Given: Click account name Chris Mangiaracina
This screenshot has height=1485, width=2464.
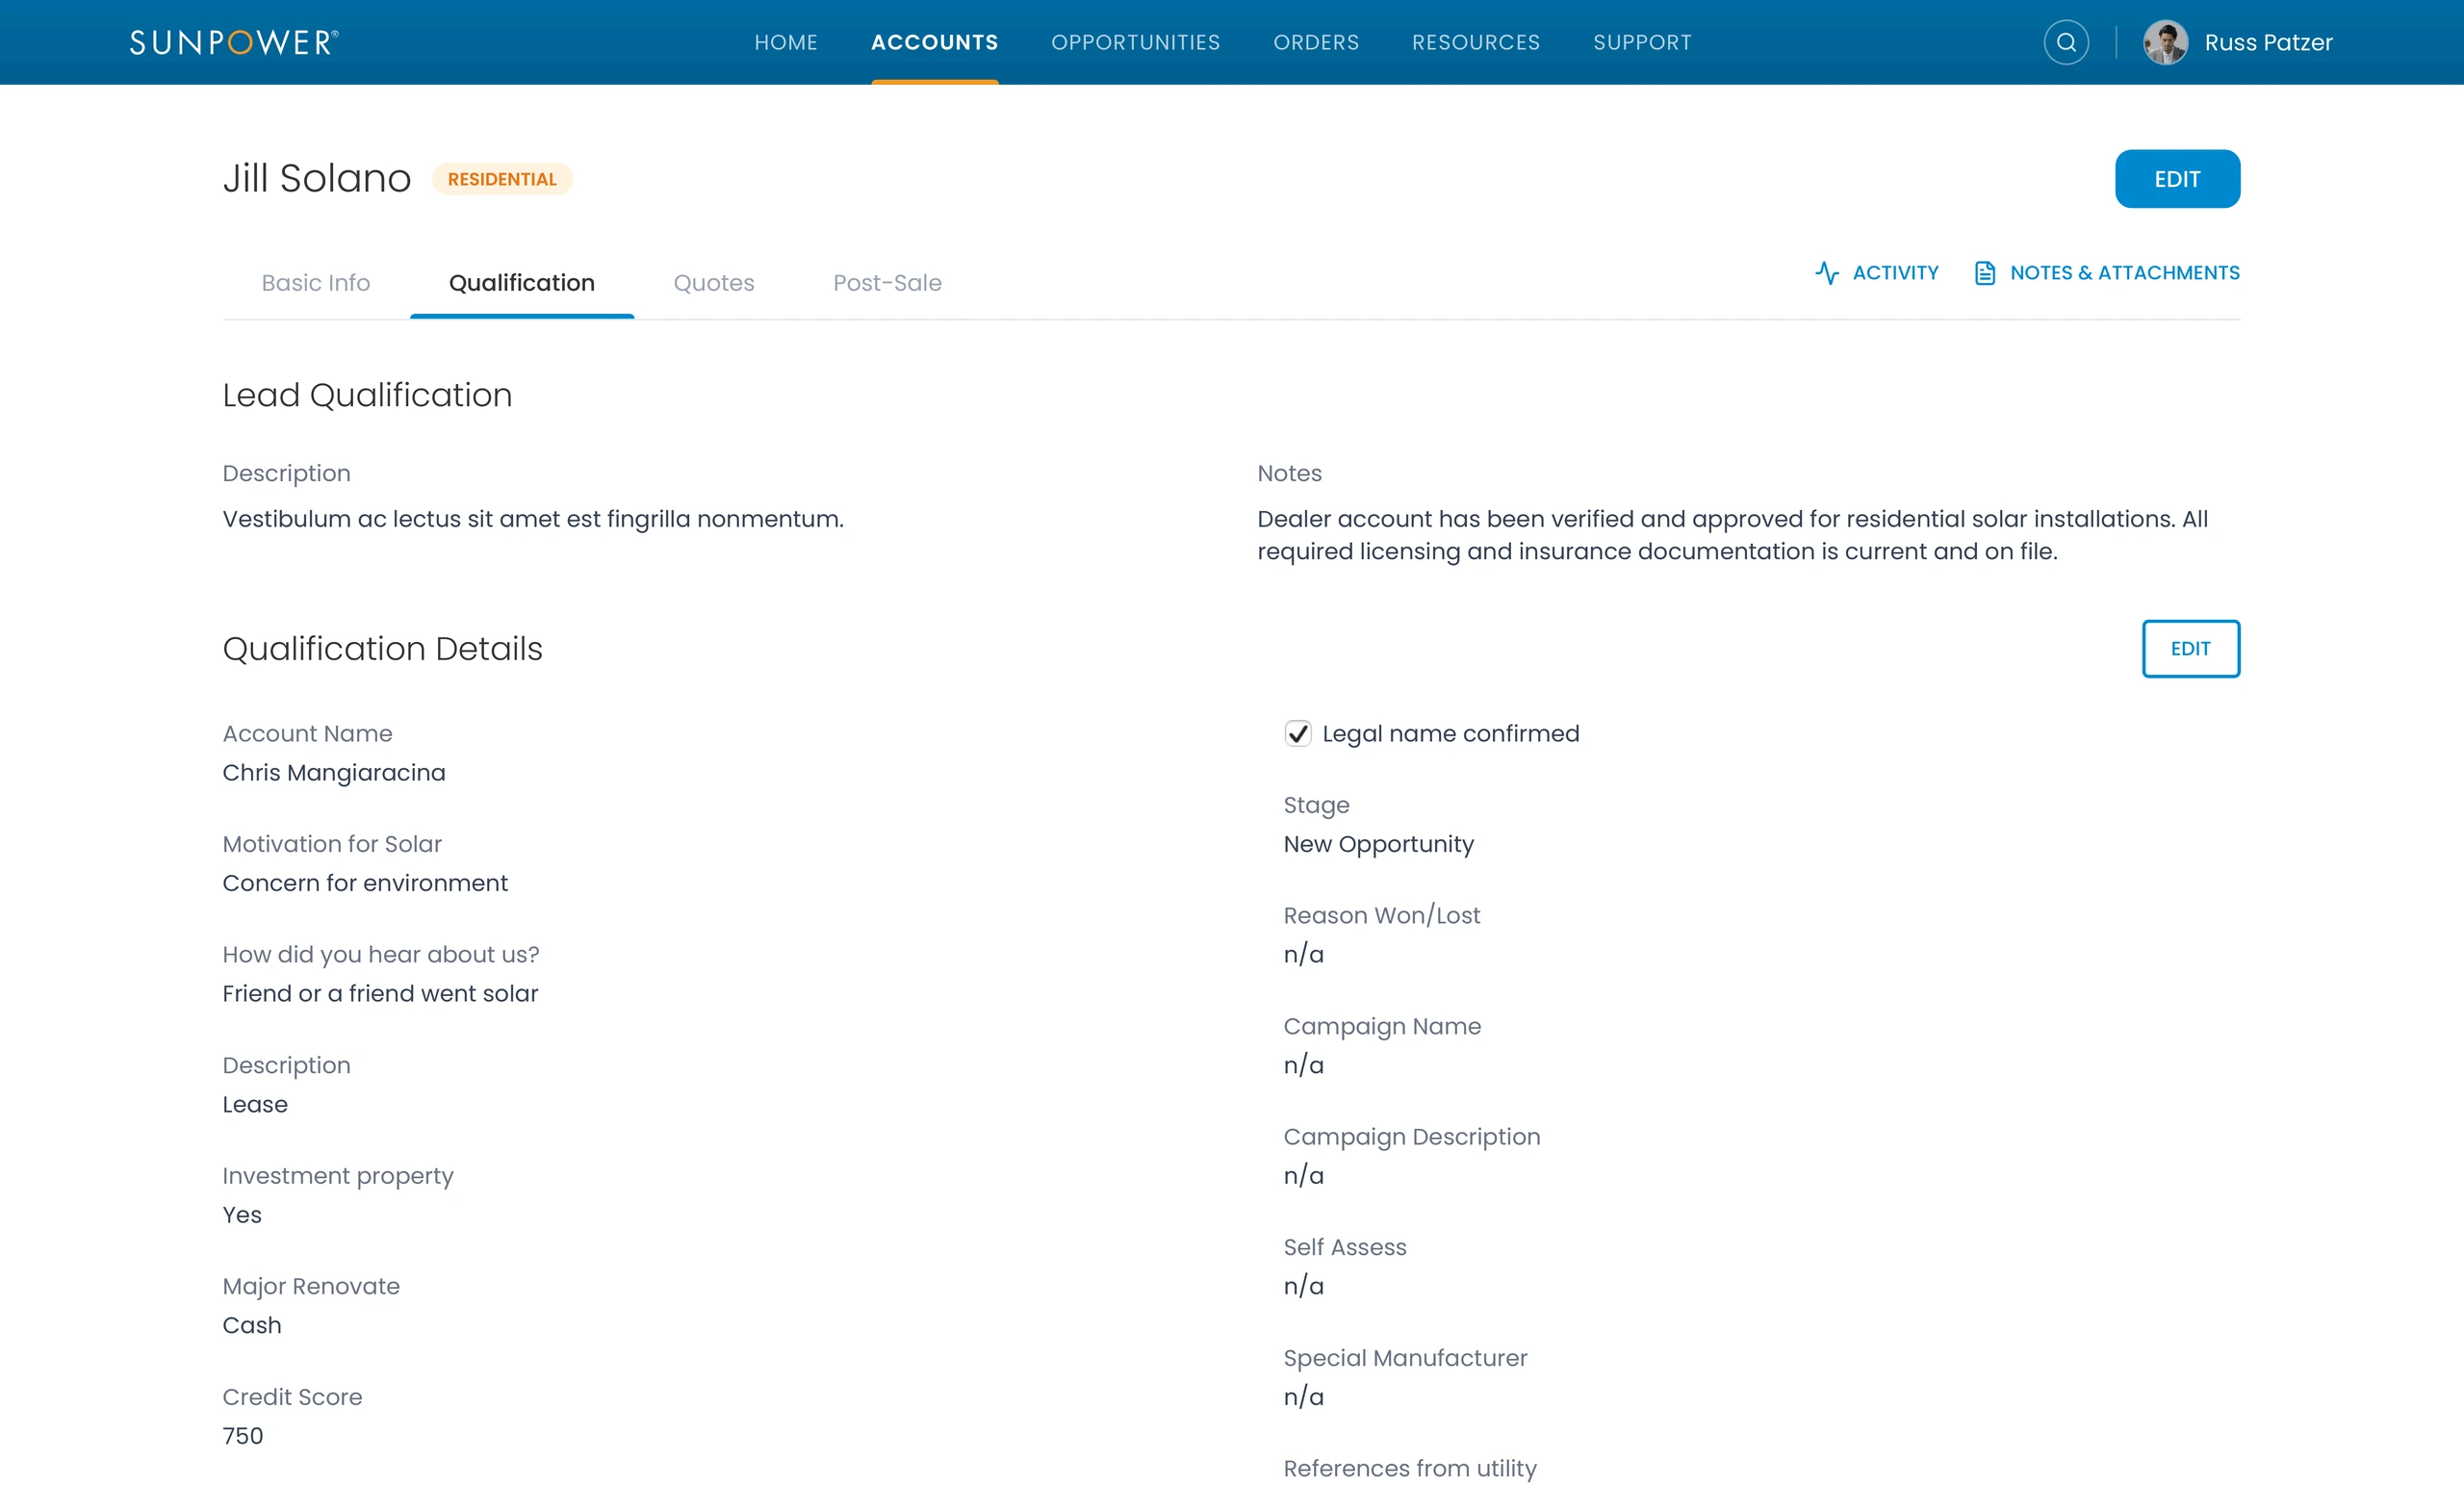Looking at the screenshot, I should point(334,772).
